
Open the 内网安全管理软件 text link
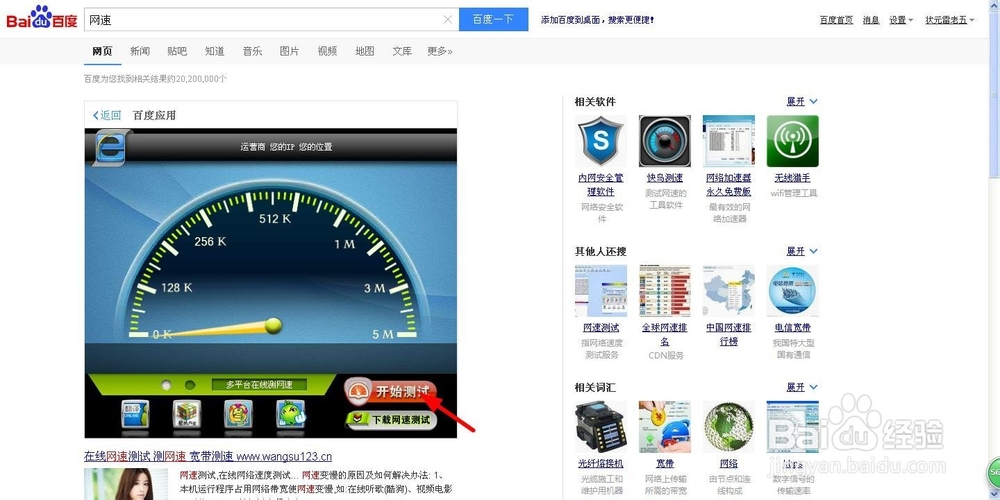[601, 184]
